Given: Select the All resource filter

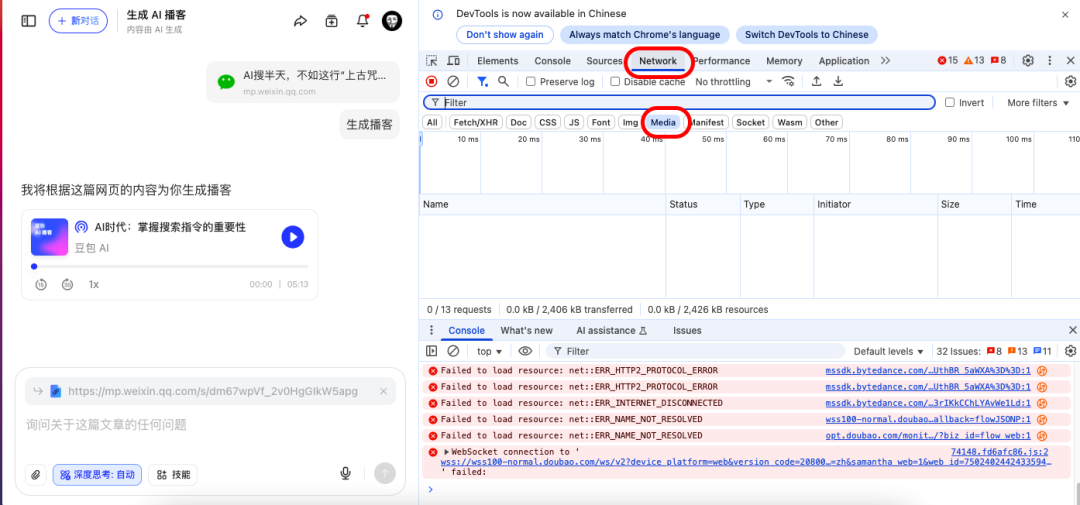Looking at the screenshot, I should 432,123.
